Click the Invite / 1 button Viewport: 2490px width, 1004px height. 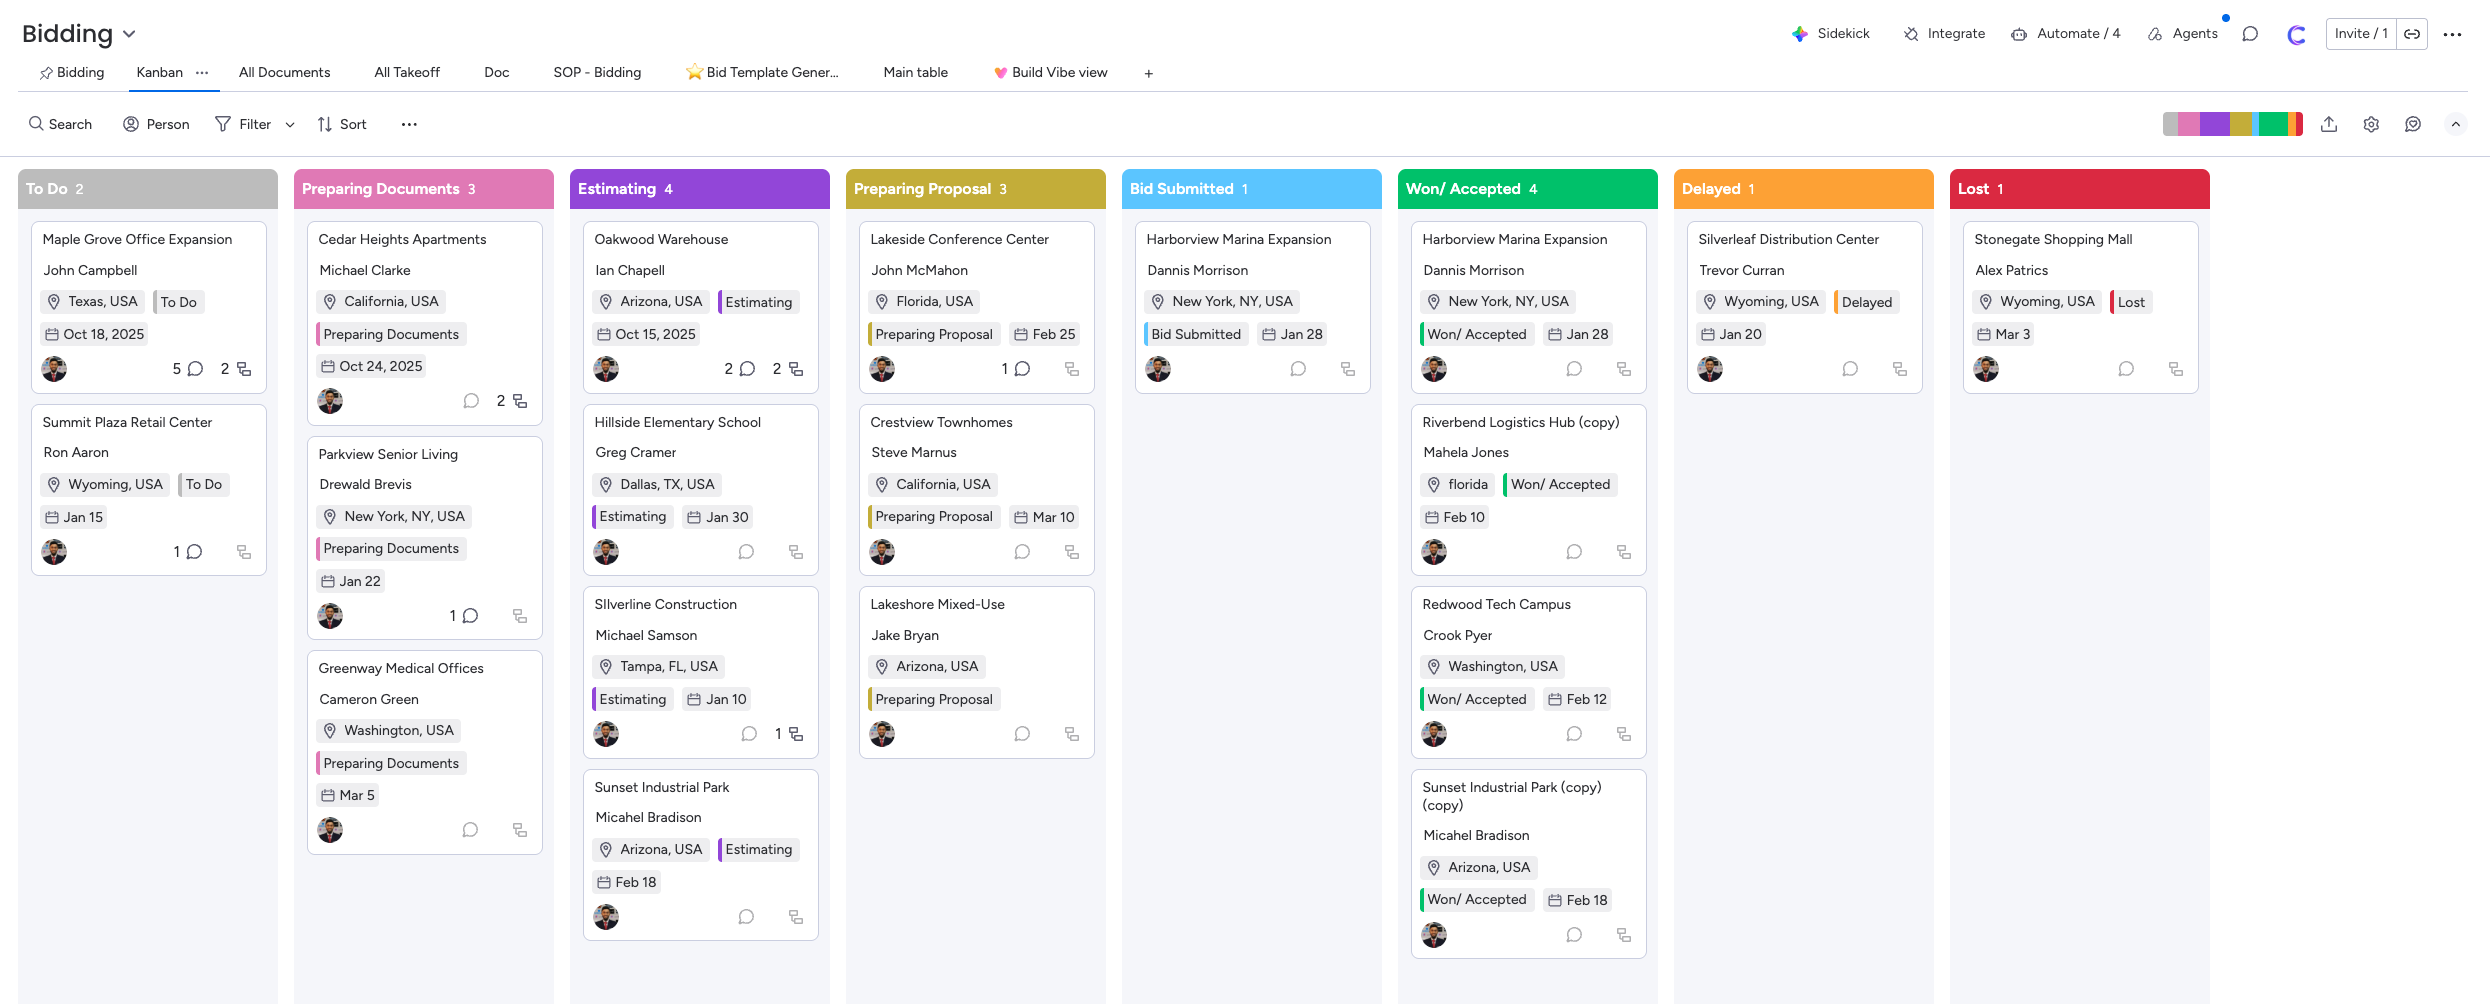(2360, 33)
